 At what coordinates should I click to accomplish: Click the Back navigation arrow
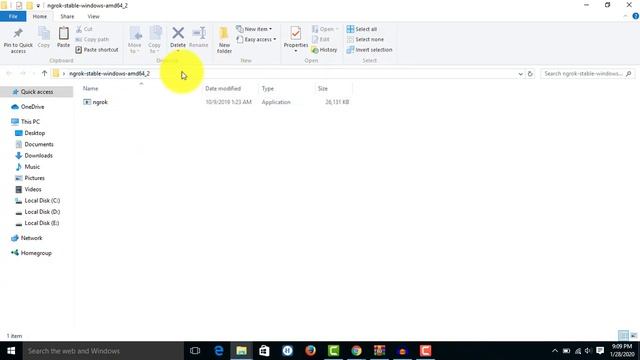9,73
